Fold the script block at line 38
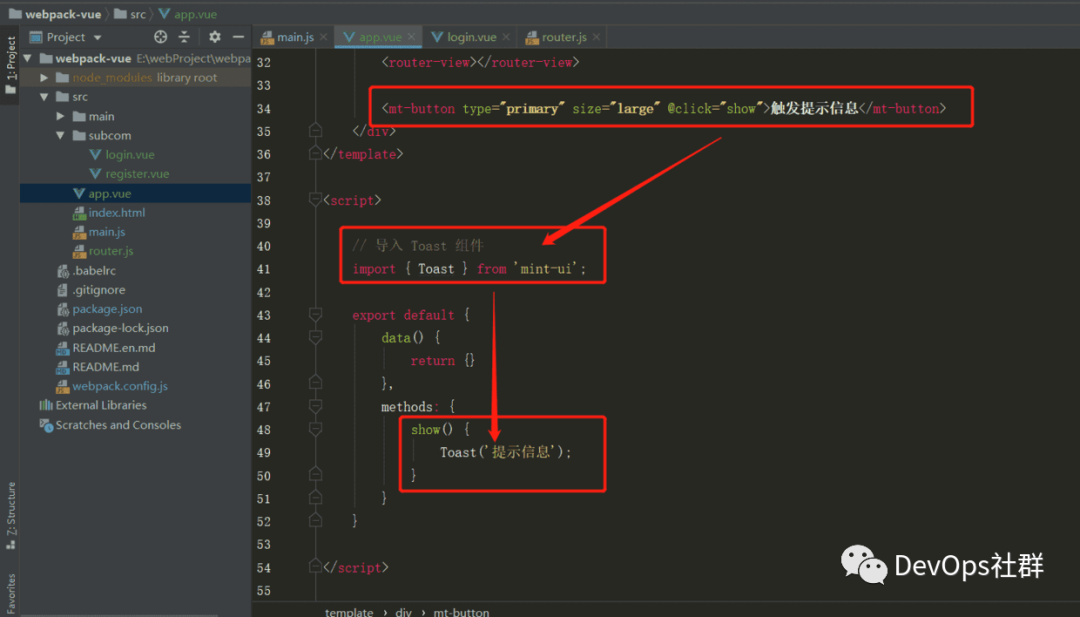This screenshot has width=1080, height=617. point(315,200)
